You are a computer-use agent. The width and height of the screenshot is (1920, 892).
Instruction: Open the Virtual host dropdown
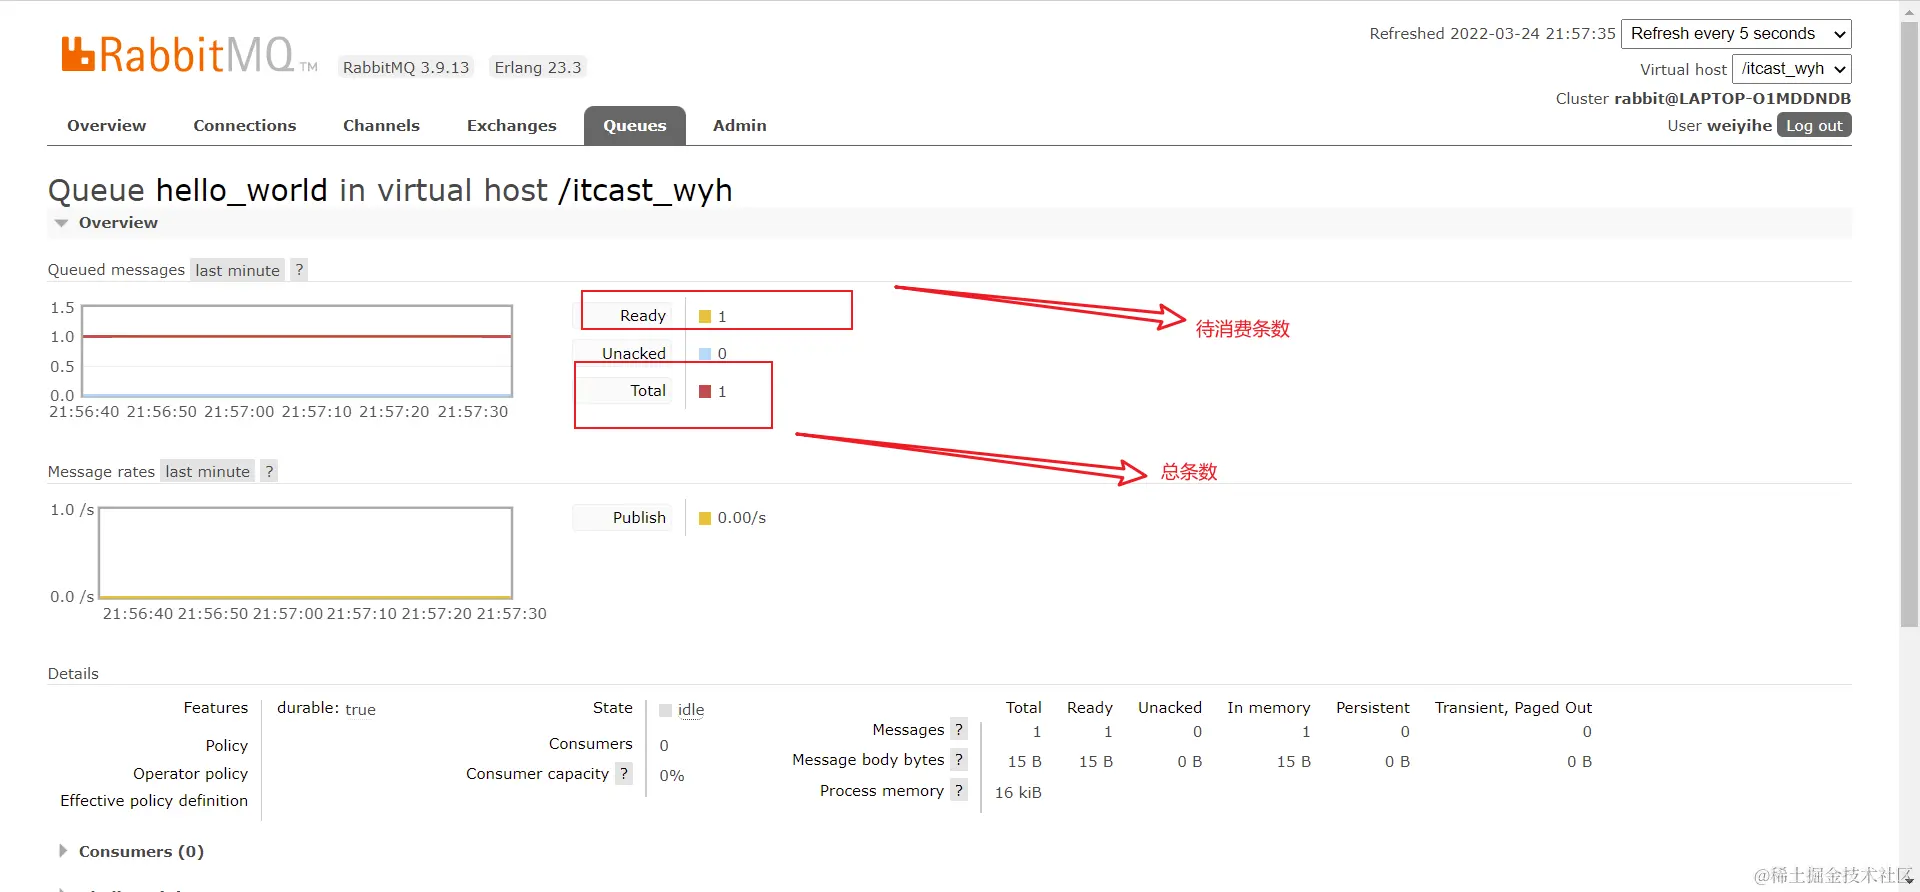tap(1792, 69)
